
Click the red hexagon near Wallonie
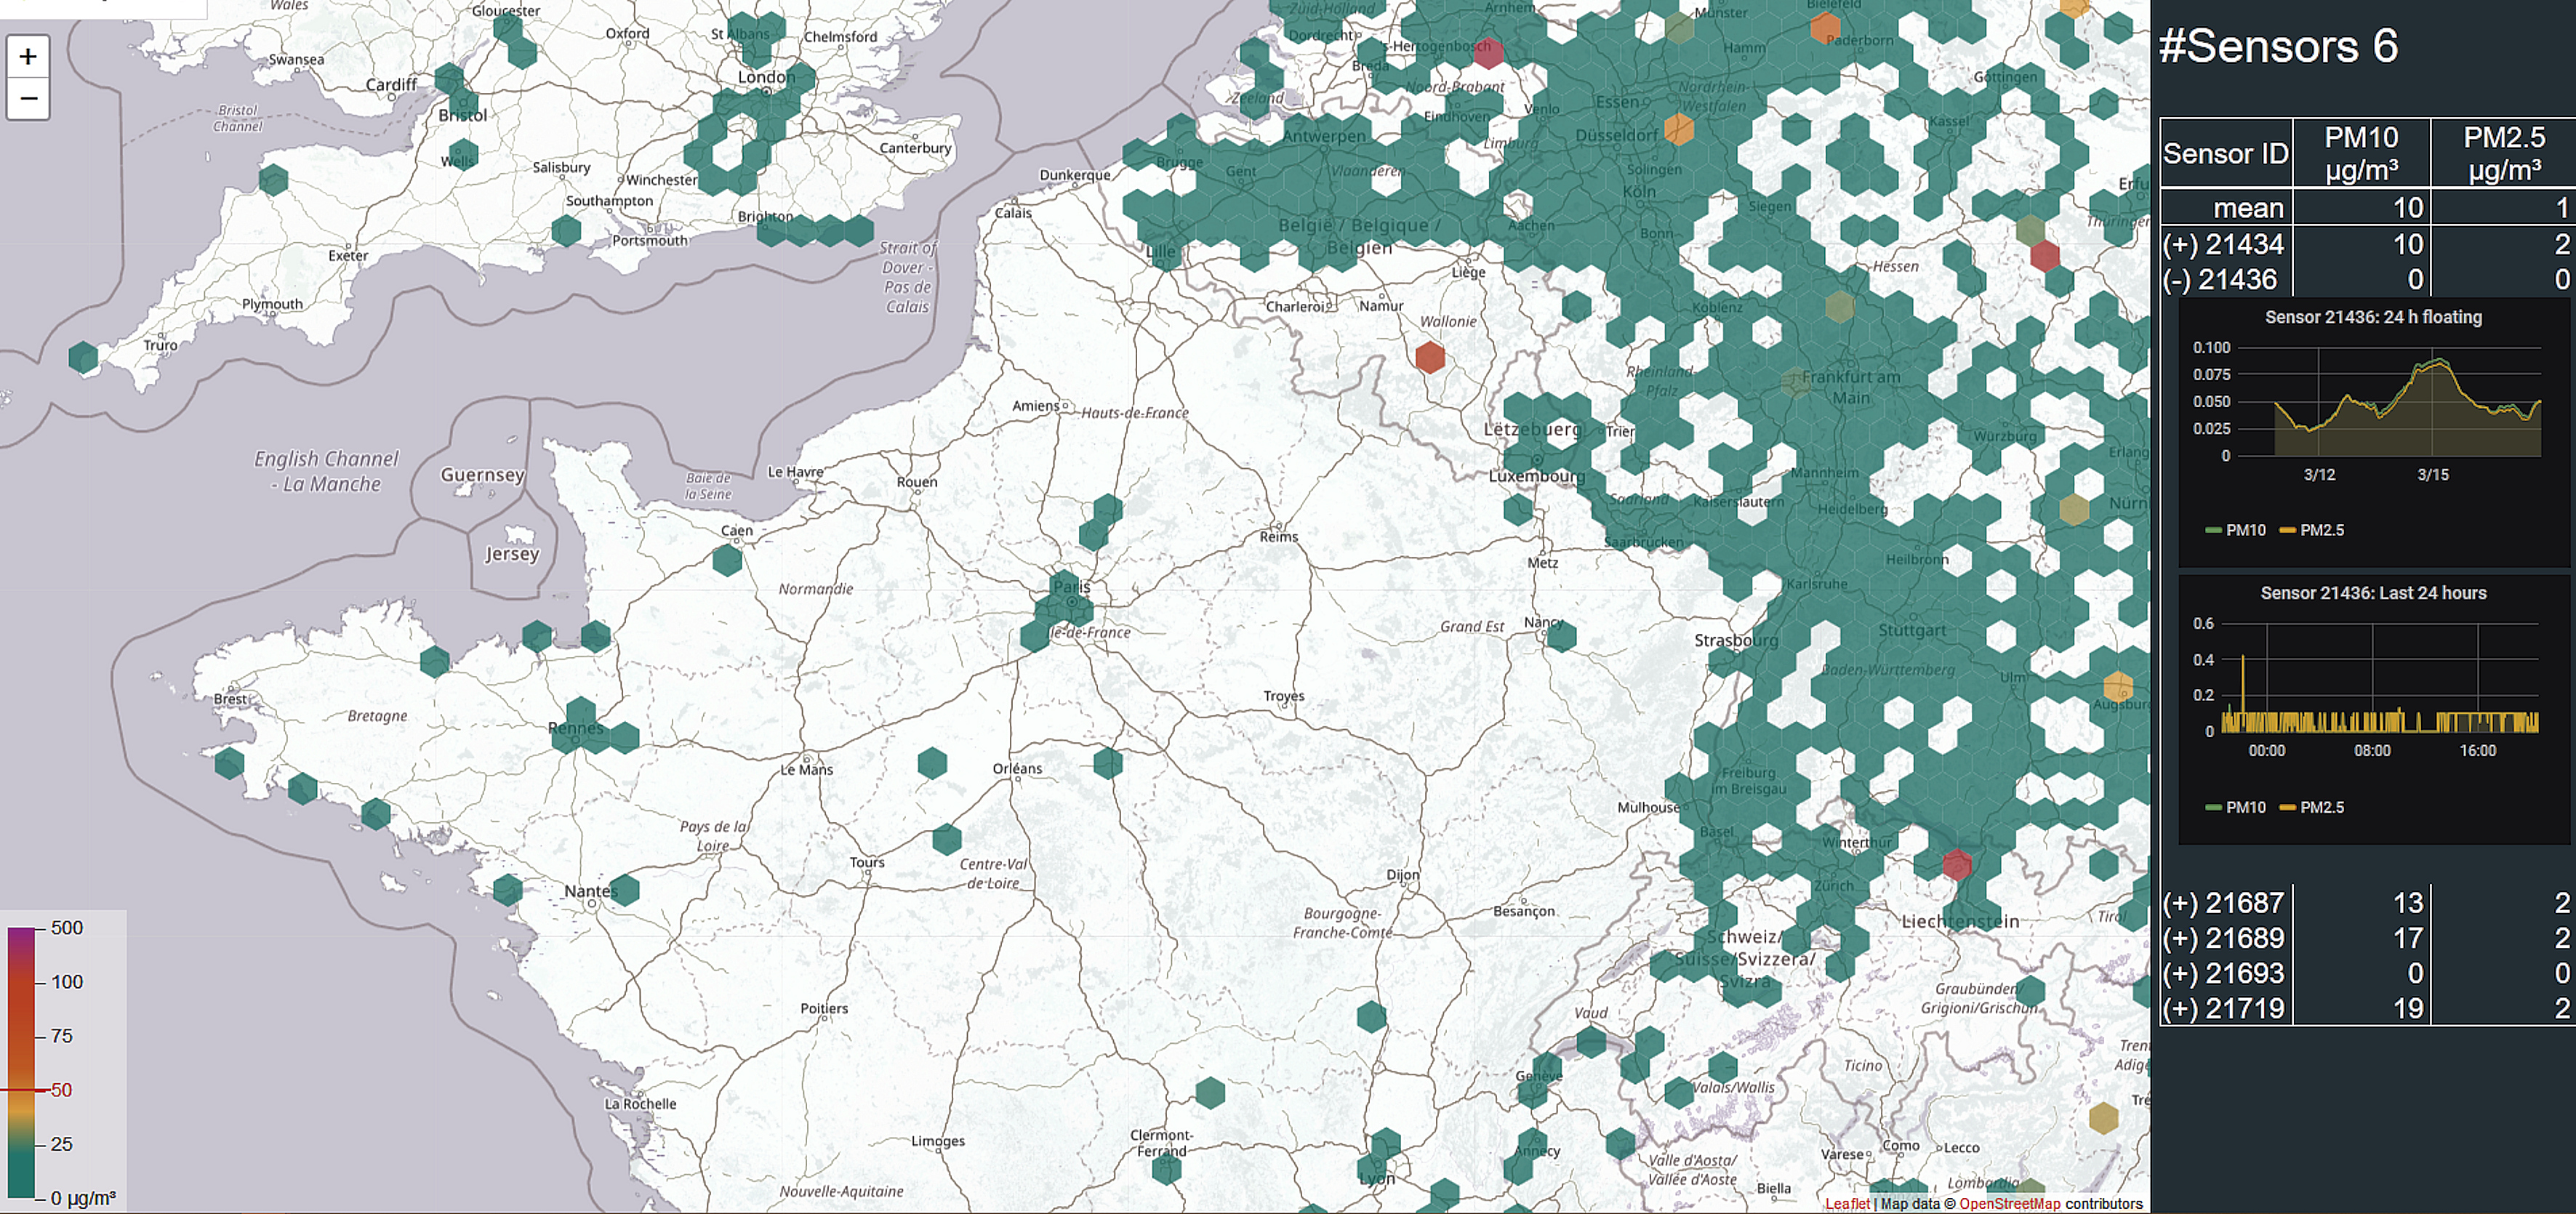point(1430,357)
